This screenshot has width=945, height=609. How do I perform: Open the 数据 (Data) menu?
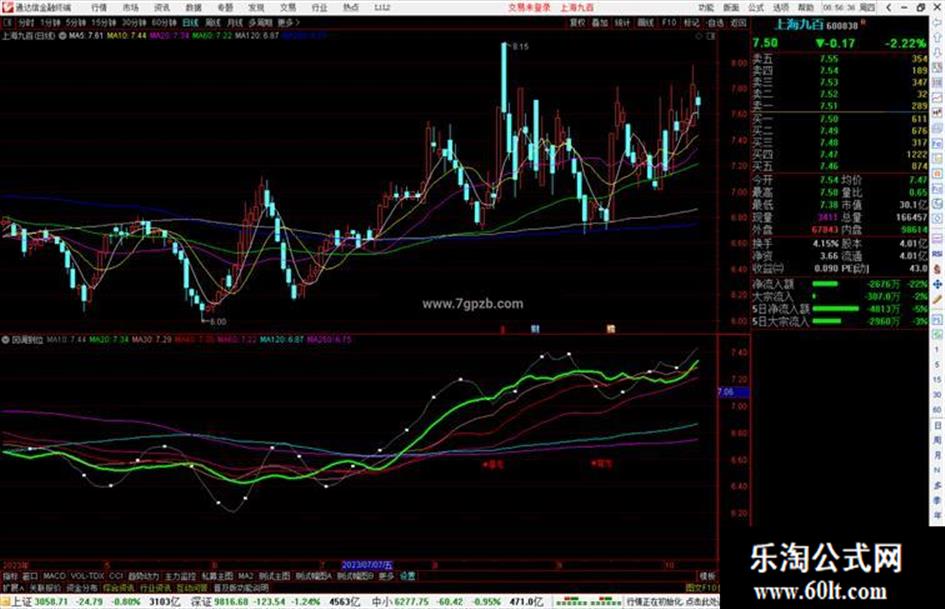point(193,8)
